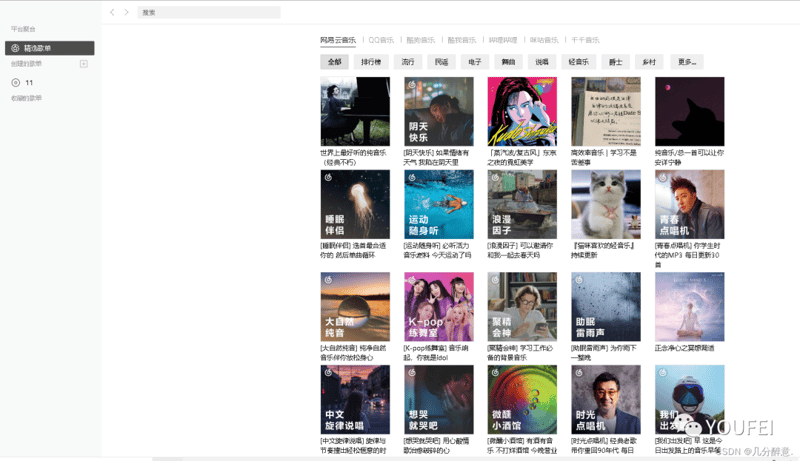Open the 浪漫因子 playlist cover

click(x=522, y=204)
